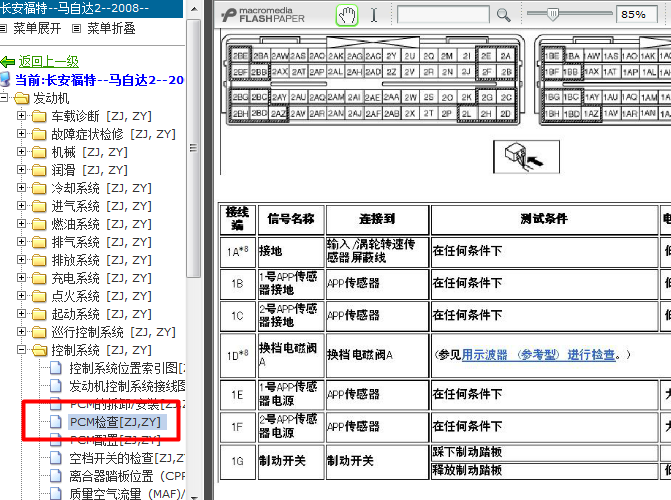Click the 机械 folder icon

pyautogui.click(x=39, y=152)
